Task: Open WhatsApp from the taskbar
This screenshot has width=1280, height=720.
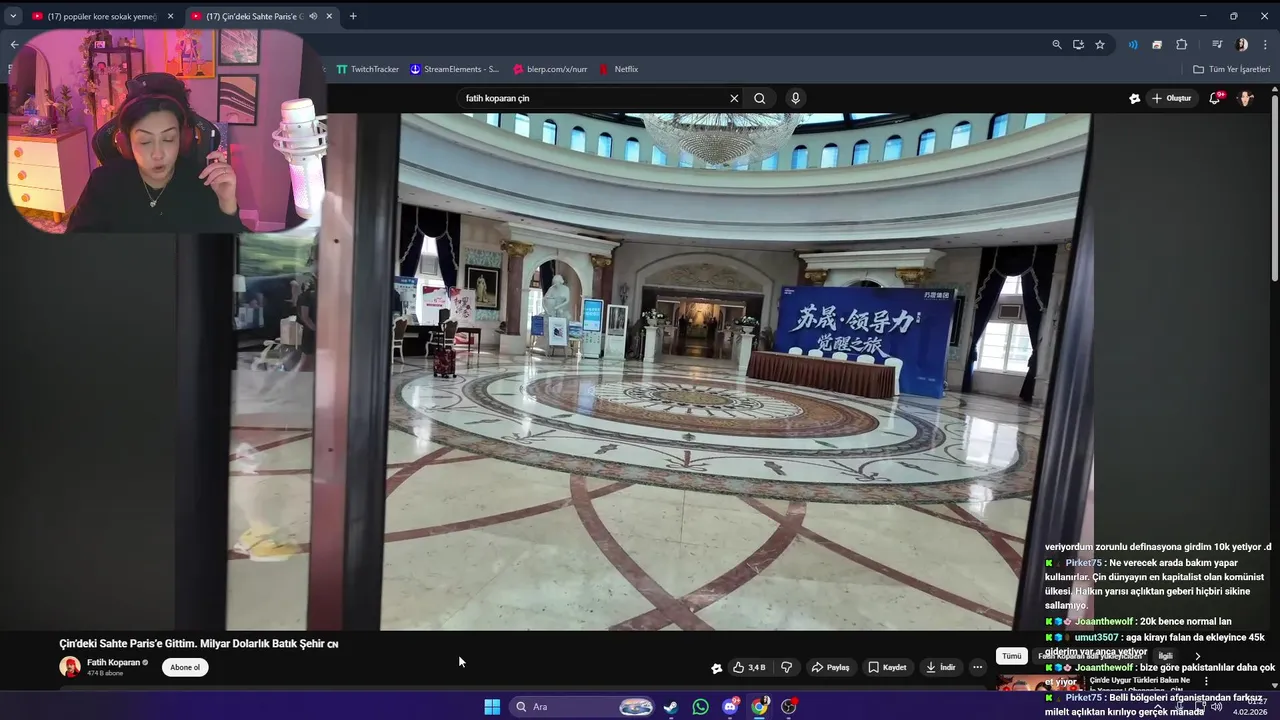Action: (701, 707)
